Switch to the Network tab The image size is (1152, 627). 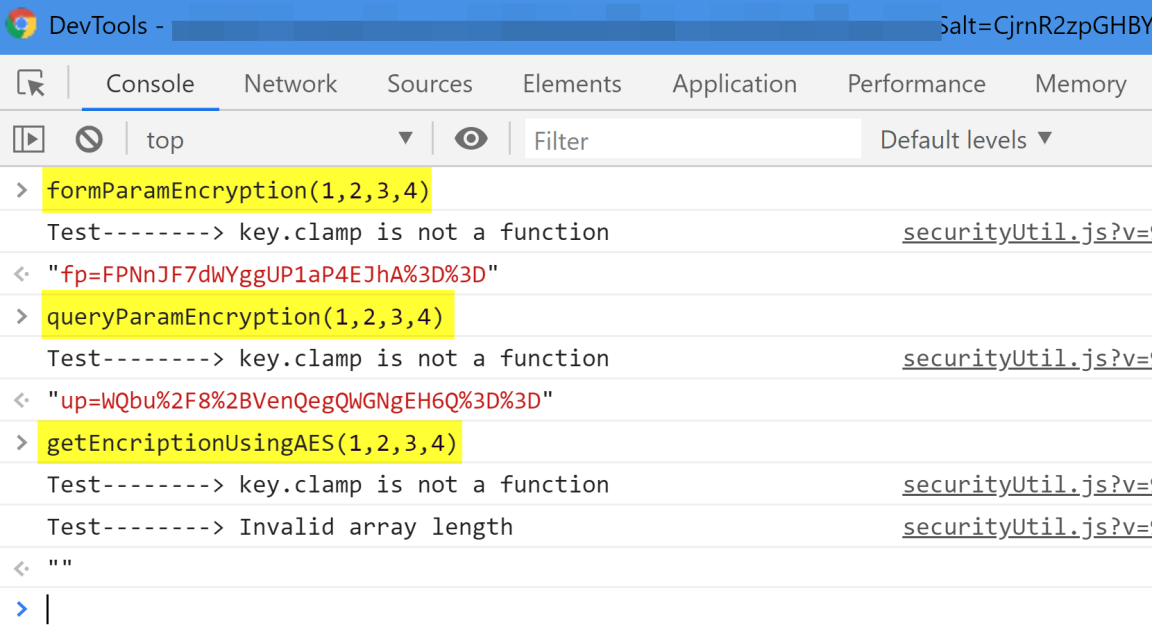tap(289, 84)
